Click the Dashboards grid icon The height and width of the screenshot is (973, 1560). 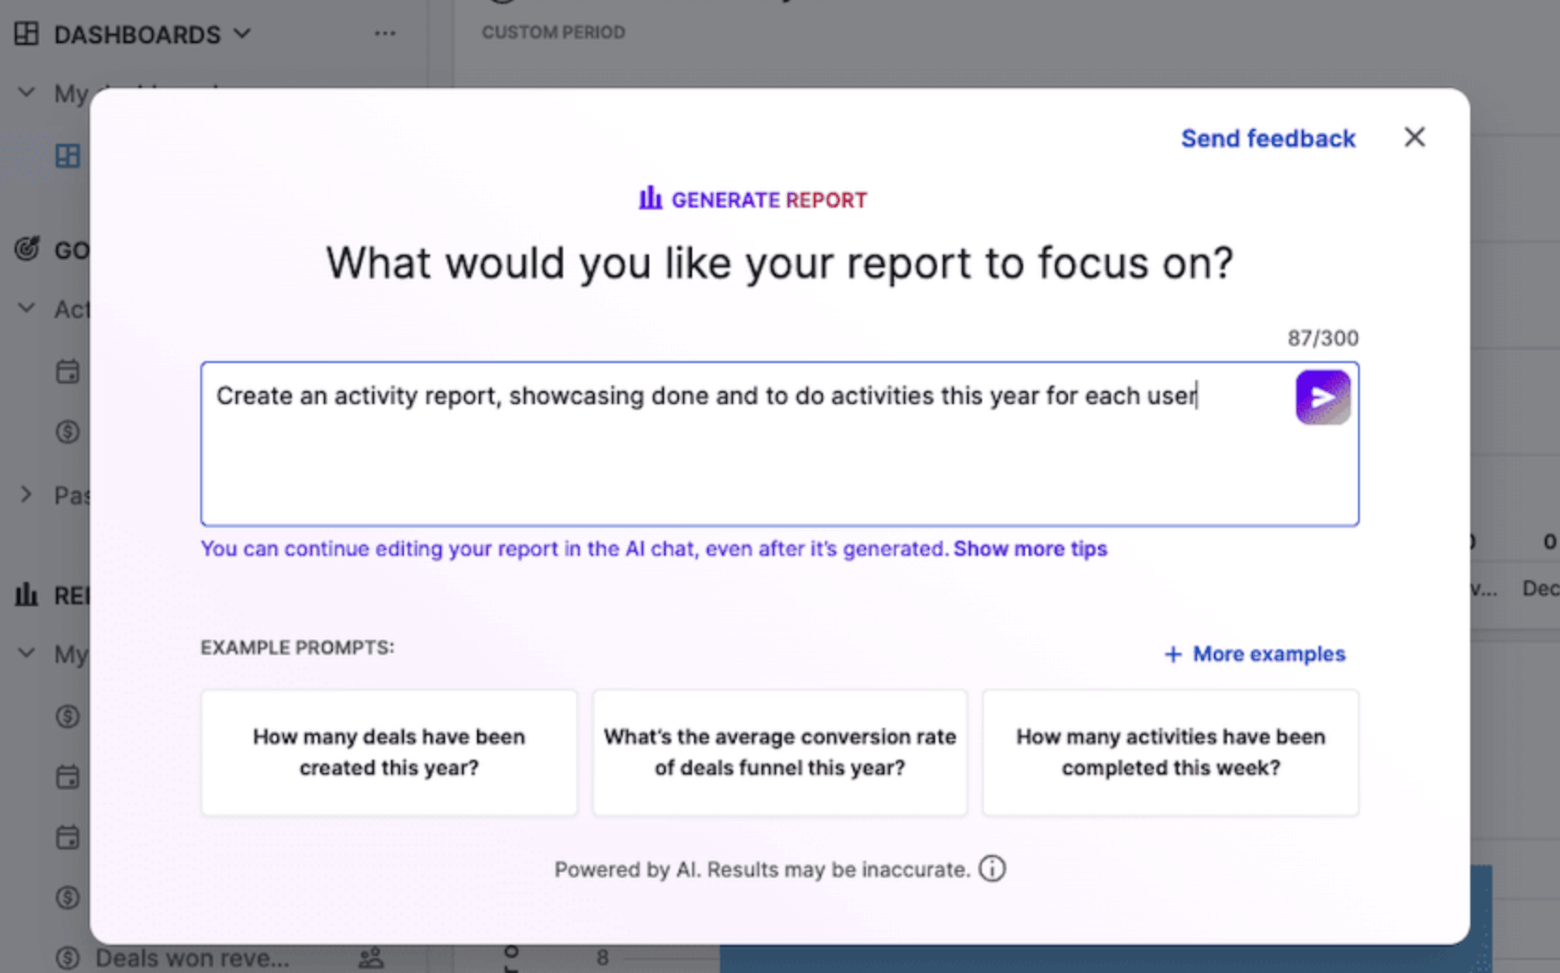[x=24, y=33]
